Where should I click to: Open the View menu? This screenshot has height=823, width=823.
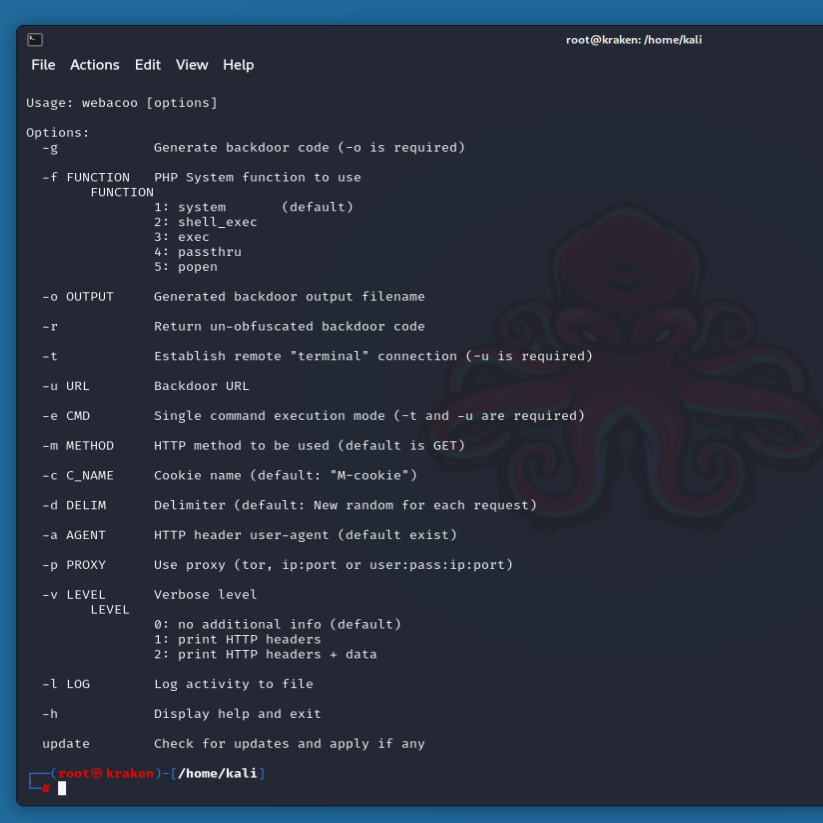(192, 65)
